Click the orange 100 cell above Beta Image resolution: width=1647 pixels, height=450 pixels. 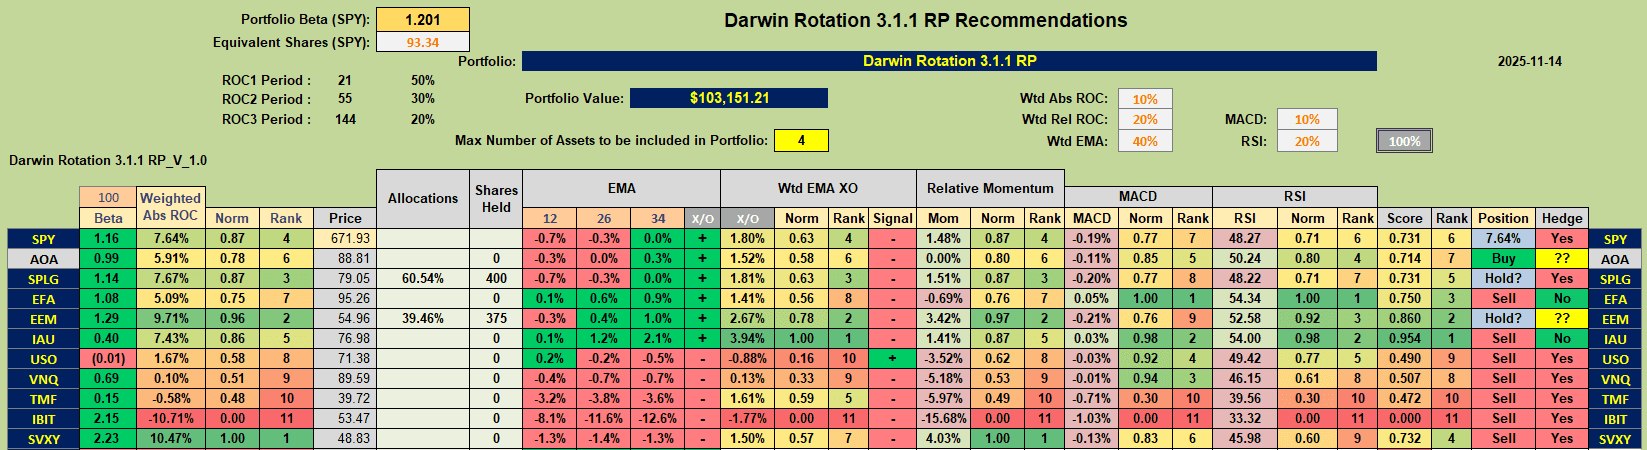(108, 198)
